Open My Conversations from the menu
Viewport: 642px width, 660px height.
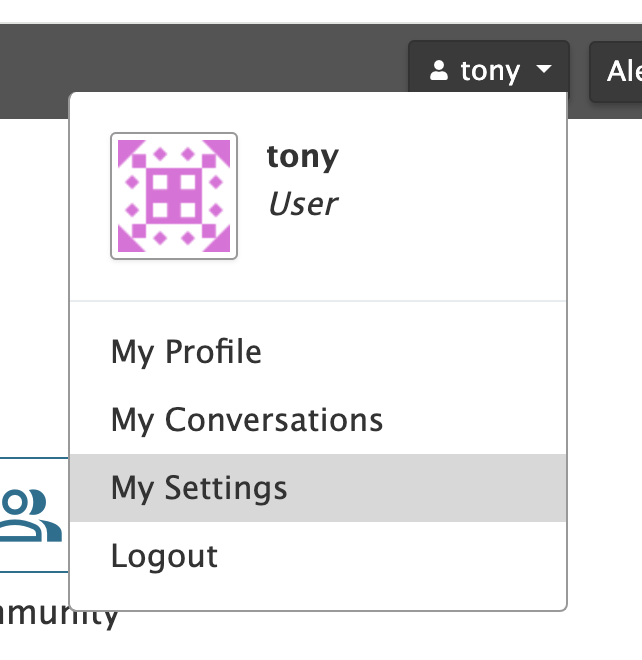pos(247,420)
